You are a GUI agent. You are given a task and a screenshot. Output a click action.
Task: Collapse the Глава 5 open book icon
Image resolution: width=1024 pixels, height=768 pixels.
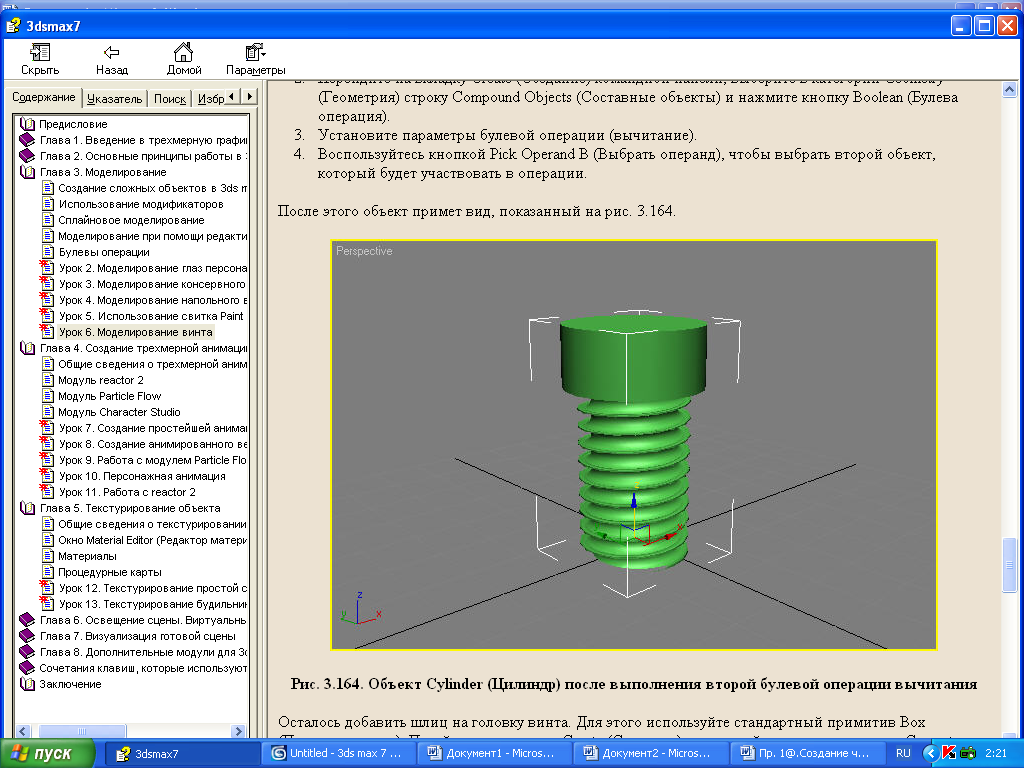click(x=27, y=508)
